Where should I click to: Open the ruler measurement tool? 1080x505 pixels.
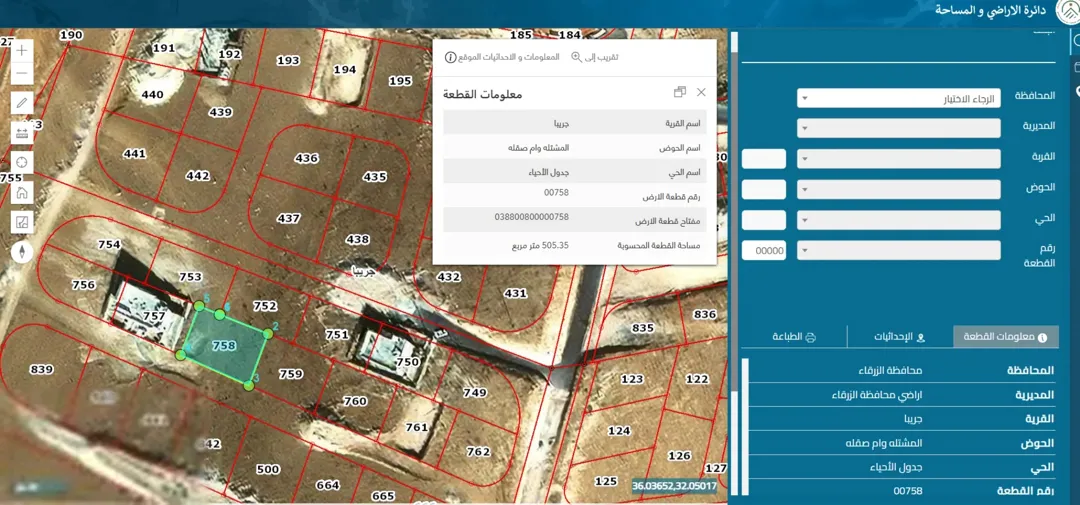point(22,133)
